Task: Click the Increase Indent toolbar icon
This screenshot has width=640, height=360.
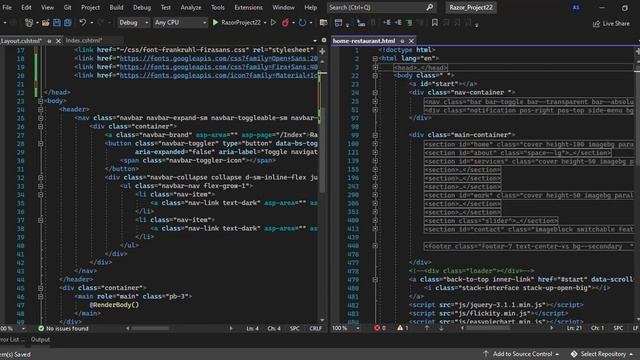Action: pos(398,23)
